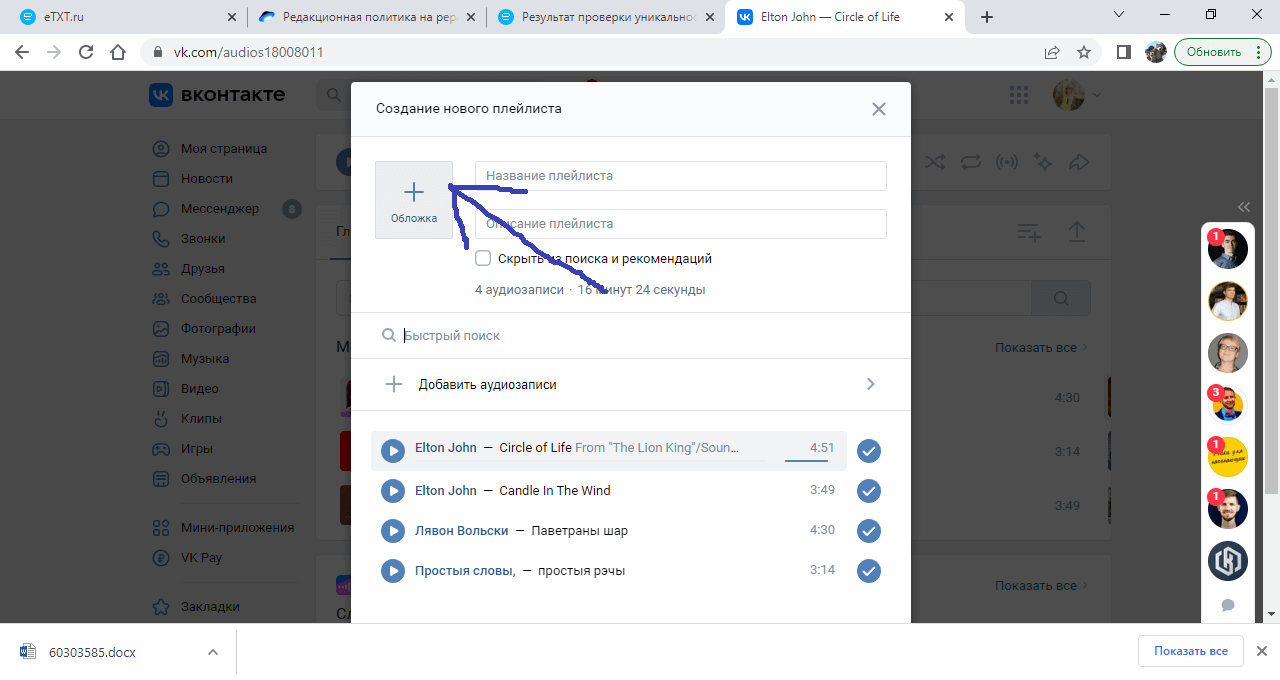The height and width of the screenshot is (680, 1280).
Task: Open Add audio recordings row
Action: 631,384
